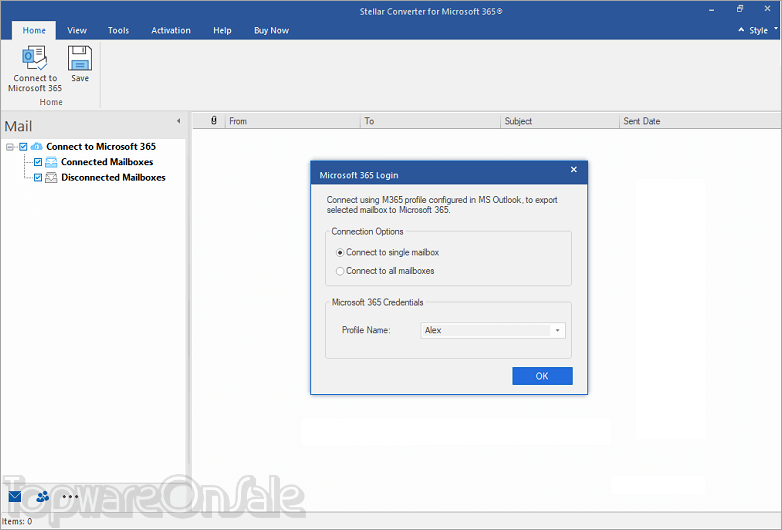Open the Profile Name dropdown

(558, 330)
